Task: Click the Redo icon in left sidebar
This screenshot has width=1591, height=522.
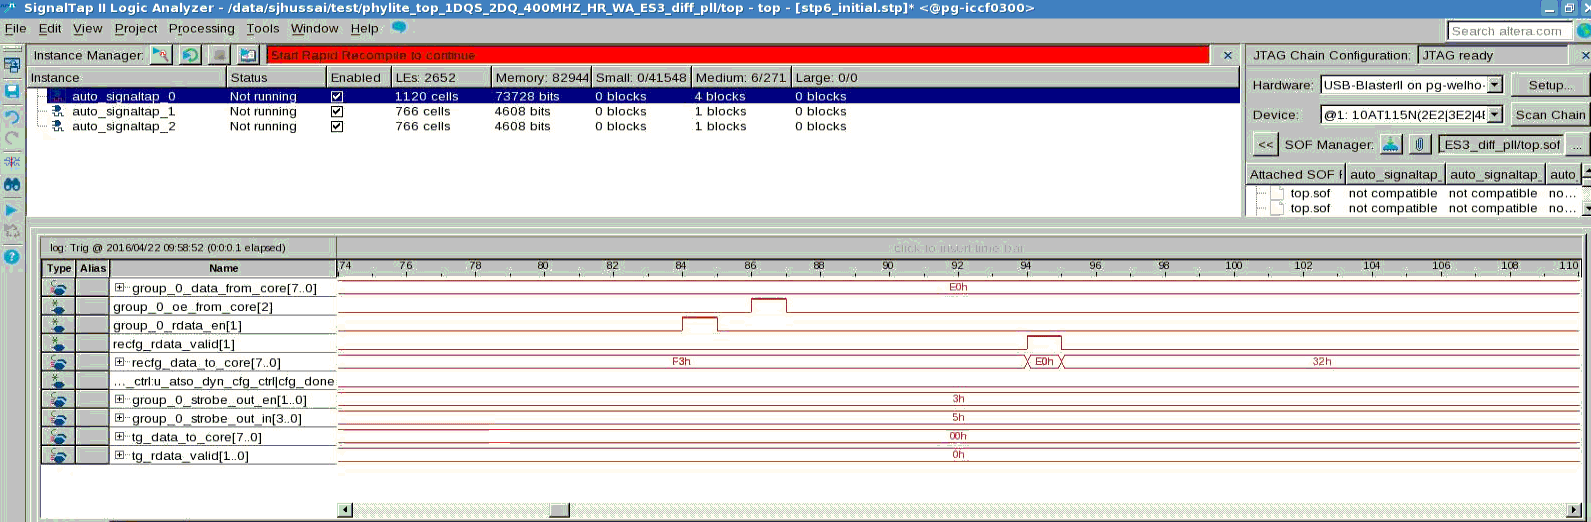Action: (x=12, y=138)
